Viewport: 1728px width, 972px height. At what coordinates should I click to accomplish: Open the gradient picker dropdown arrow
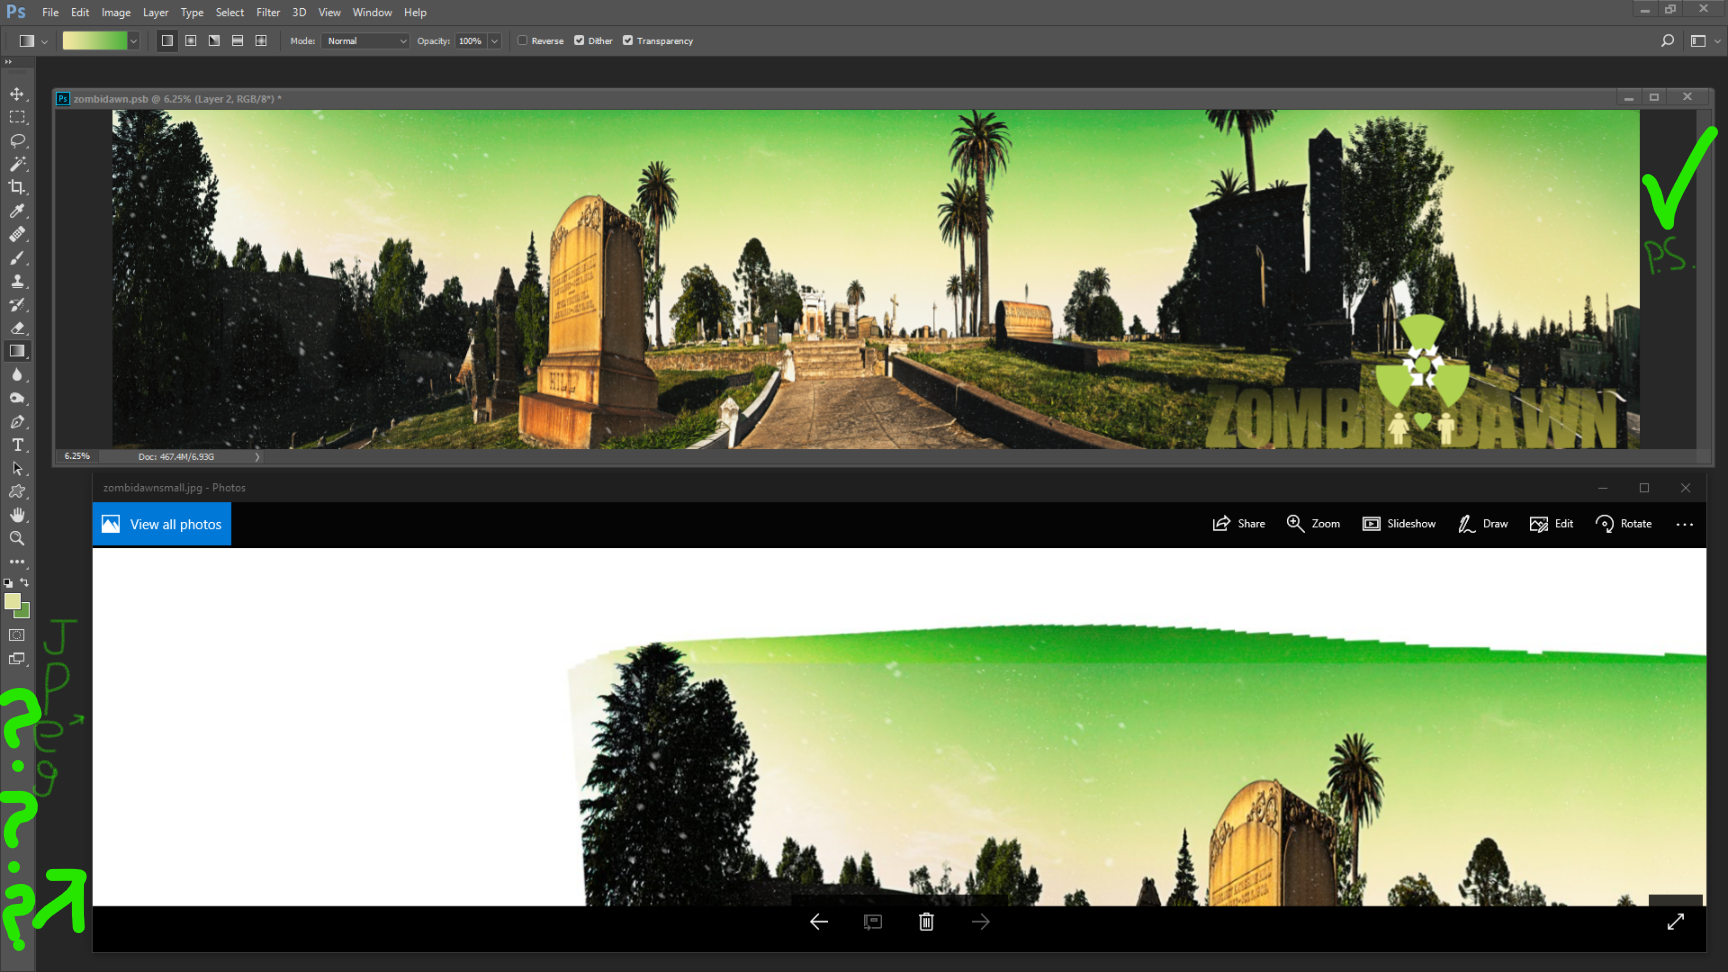[x=134, y=41]
